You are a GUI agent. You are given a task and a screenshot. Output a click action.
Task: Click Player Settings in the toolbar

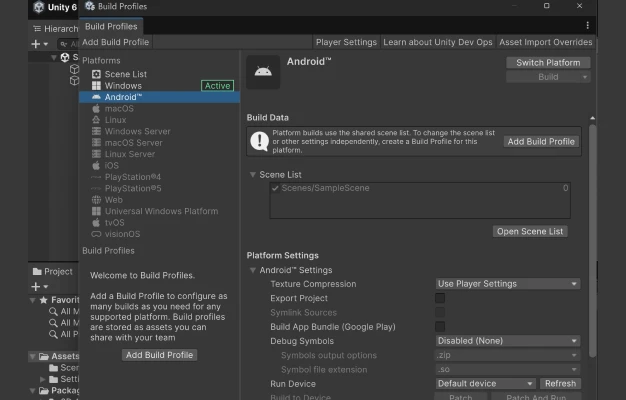click(x=346, y=42)
